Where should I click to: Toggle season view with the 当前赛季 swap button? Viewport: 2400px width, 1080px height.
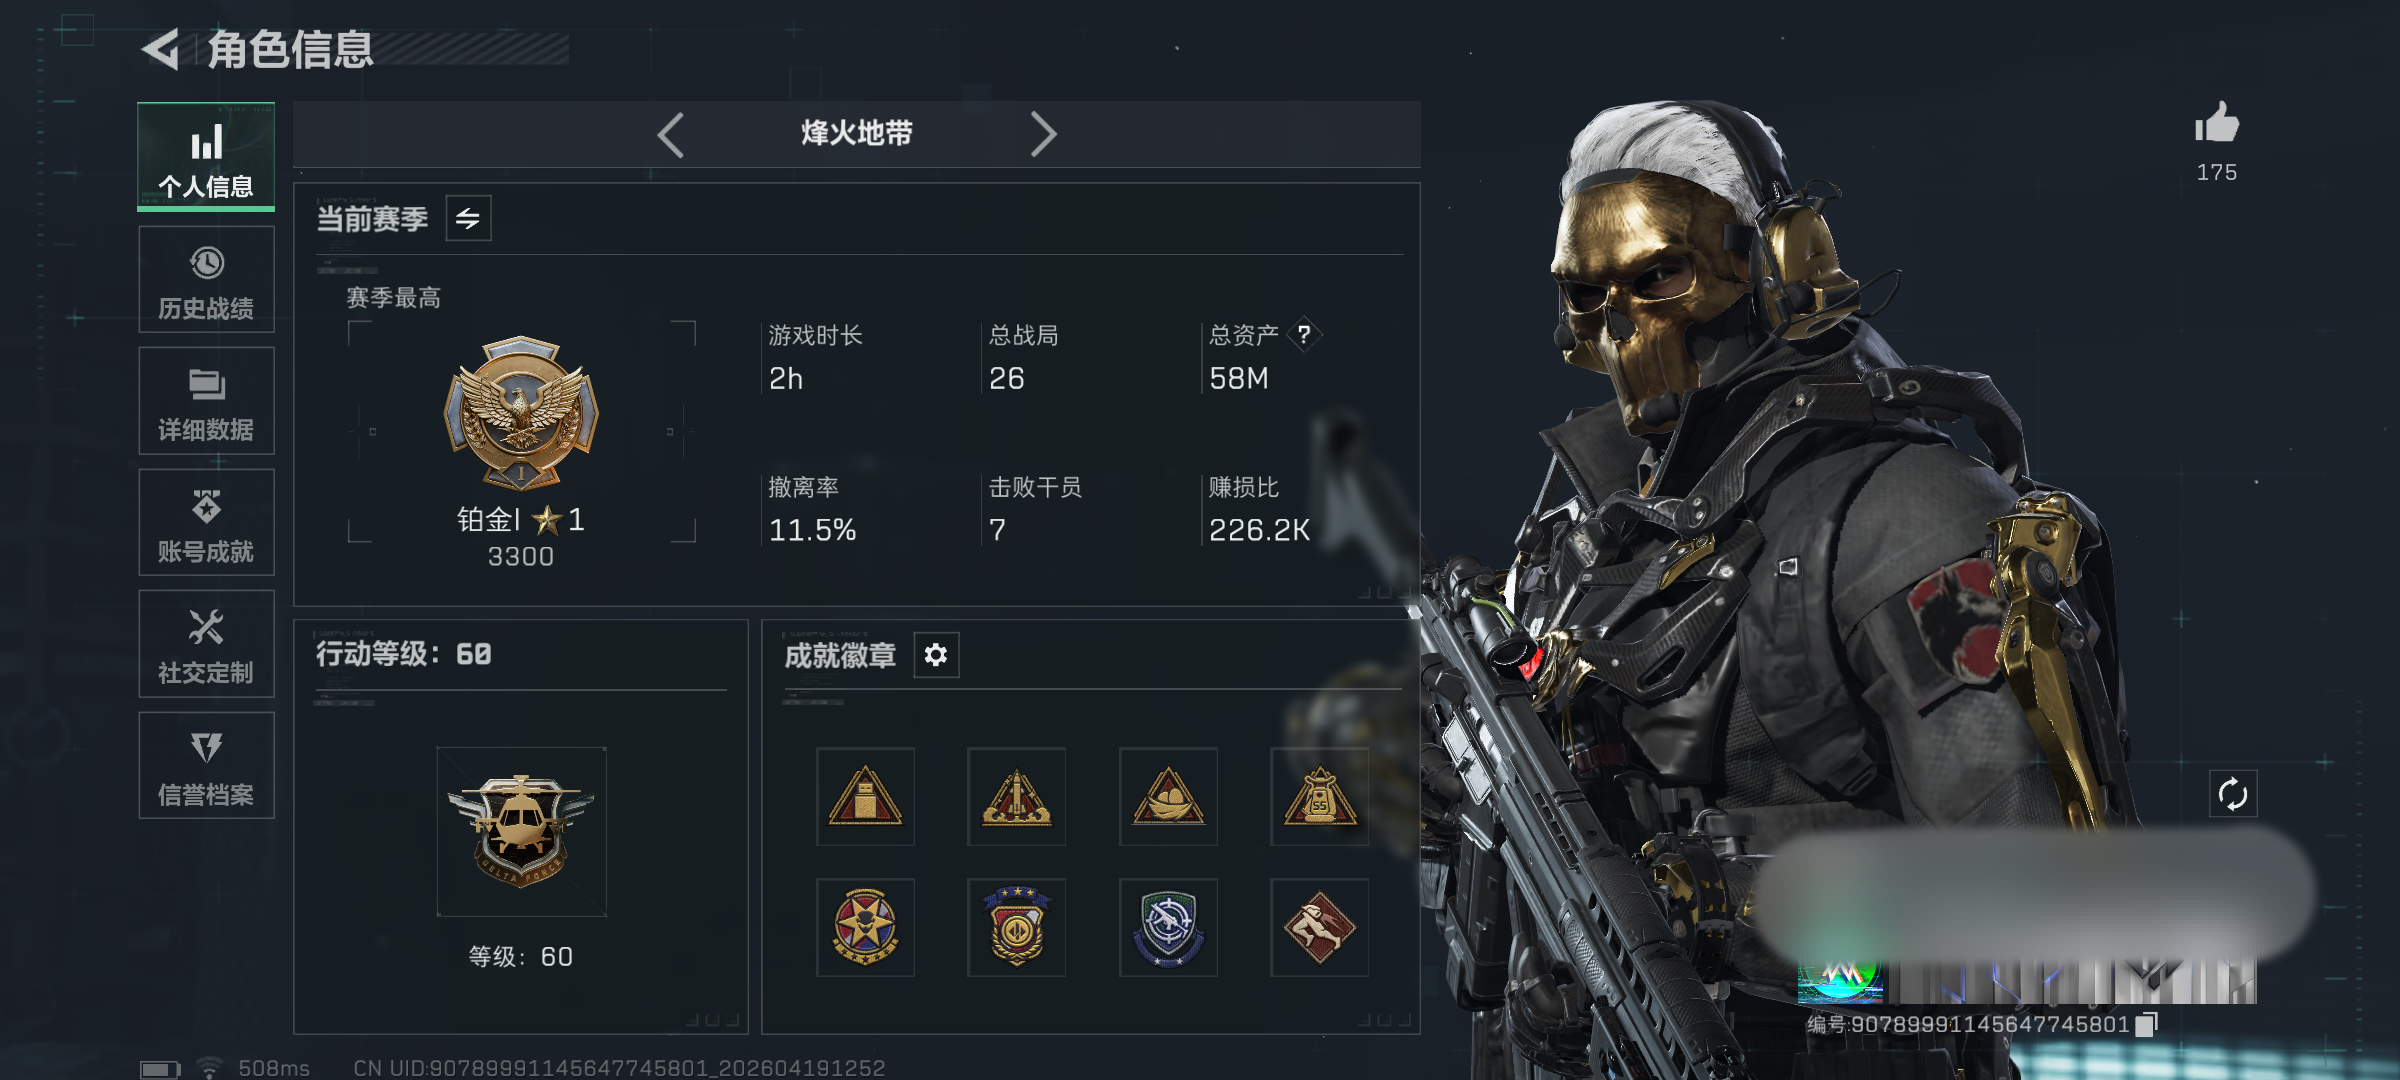pyautogui.click(x=468, y=218)
